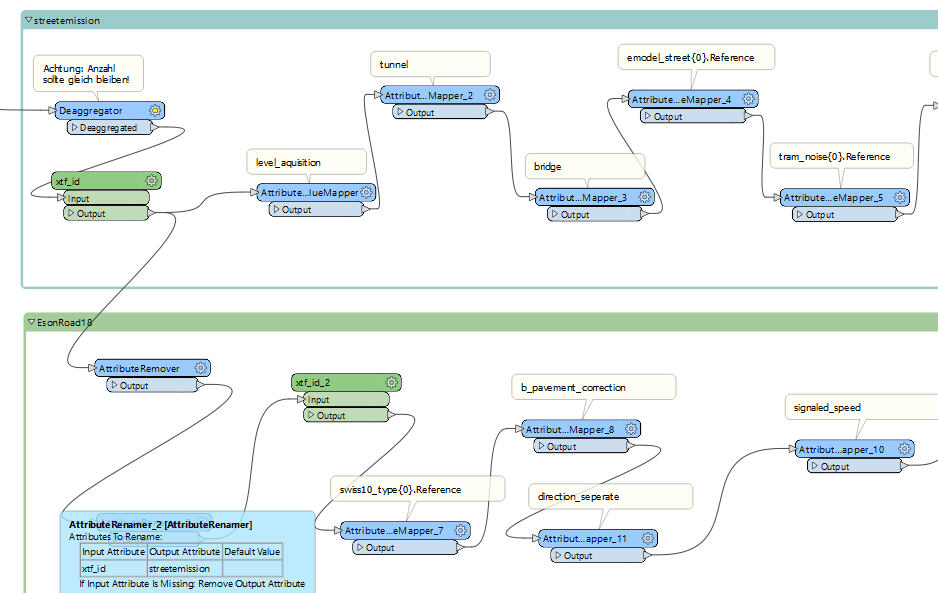Screen dimensions: 938x593
Task: Open the xtf_id_2 transformer gear icon
Action: tap(392, 381)
